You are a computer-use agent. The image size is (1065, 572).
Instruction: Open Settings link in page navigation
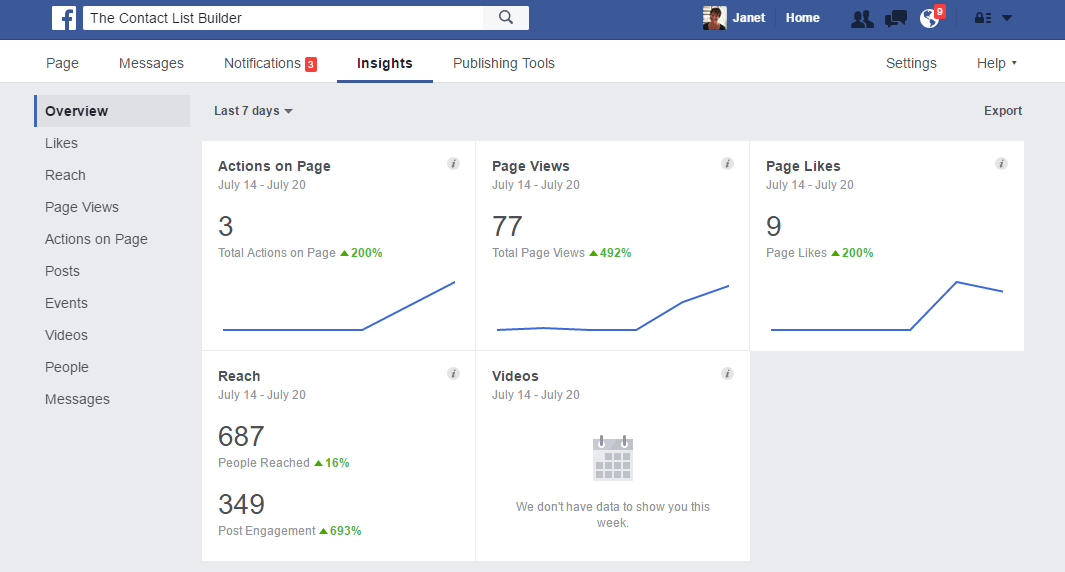pos(911,63)
